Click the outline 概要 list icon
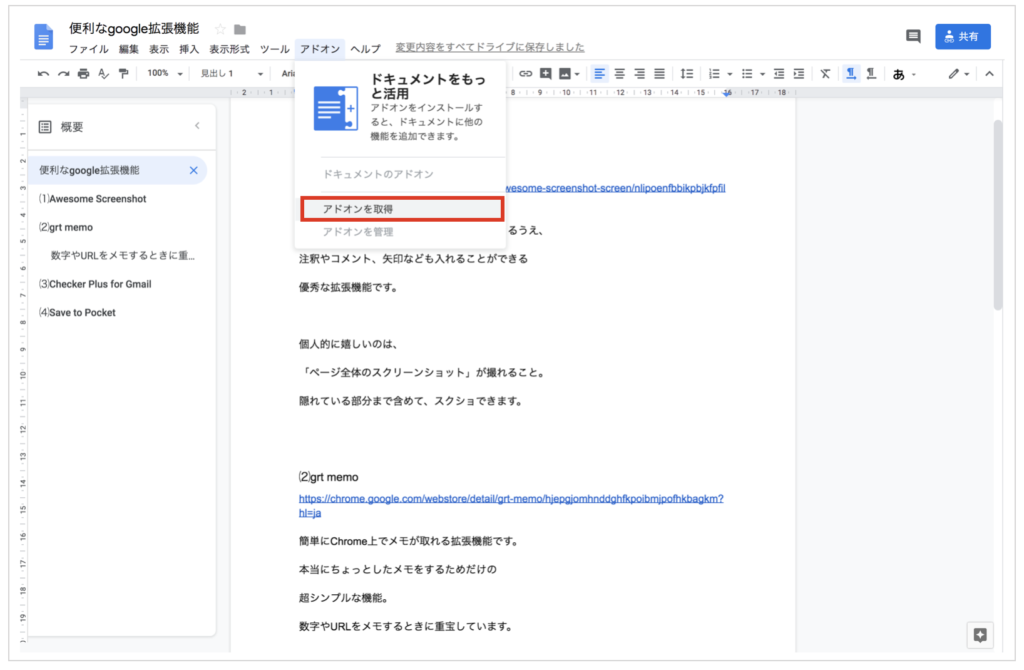This screenshot has width=1024, height=670. pyautogui.click(x=45, y=127)
